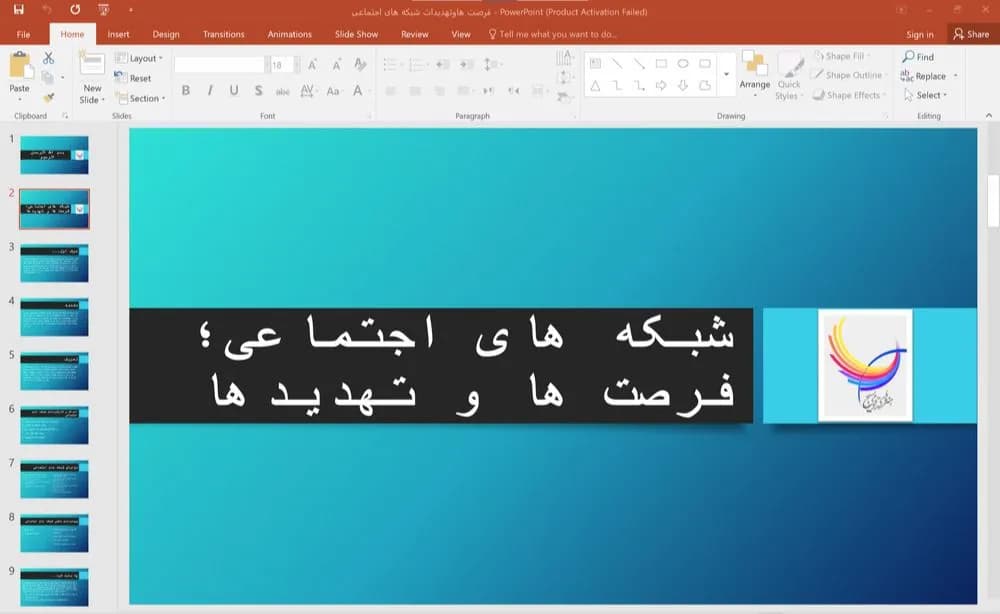Switch to the Animations tab
Image resolution: width=1000 pixels, height=614 pixels.
(x=290, y=34)
